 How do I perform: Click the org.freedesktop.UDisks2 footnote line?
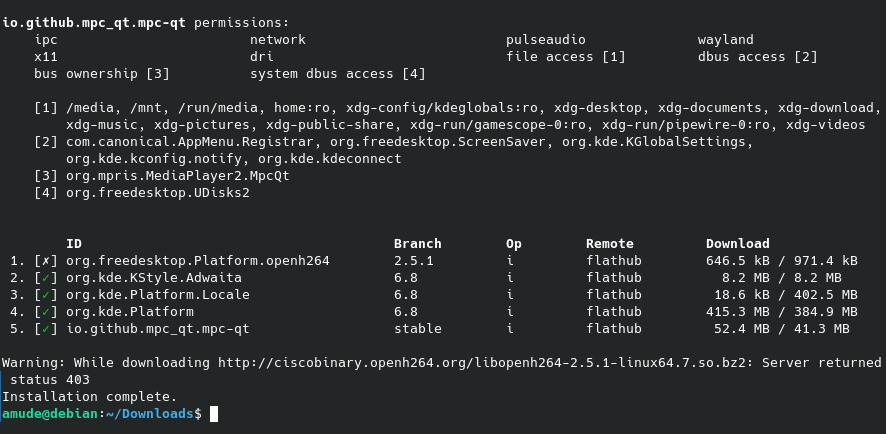click(158, 192)
